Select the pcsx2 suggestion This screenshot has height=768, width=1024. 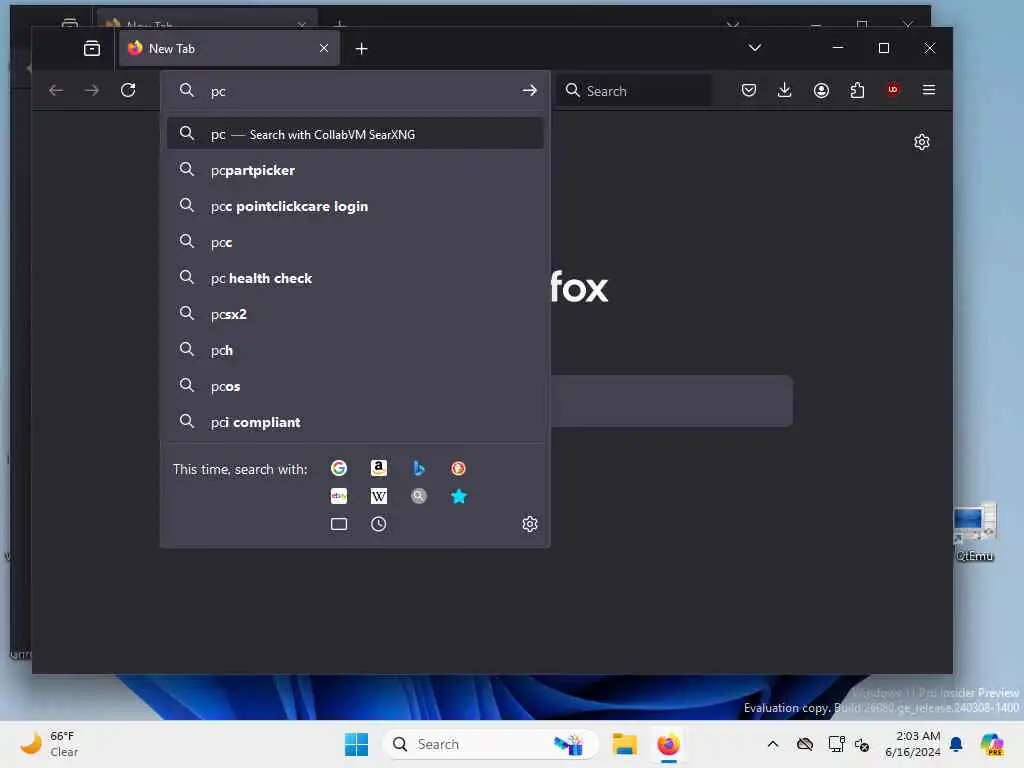[355, 313]
